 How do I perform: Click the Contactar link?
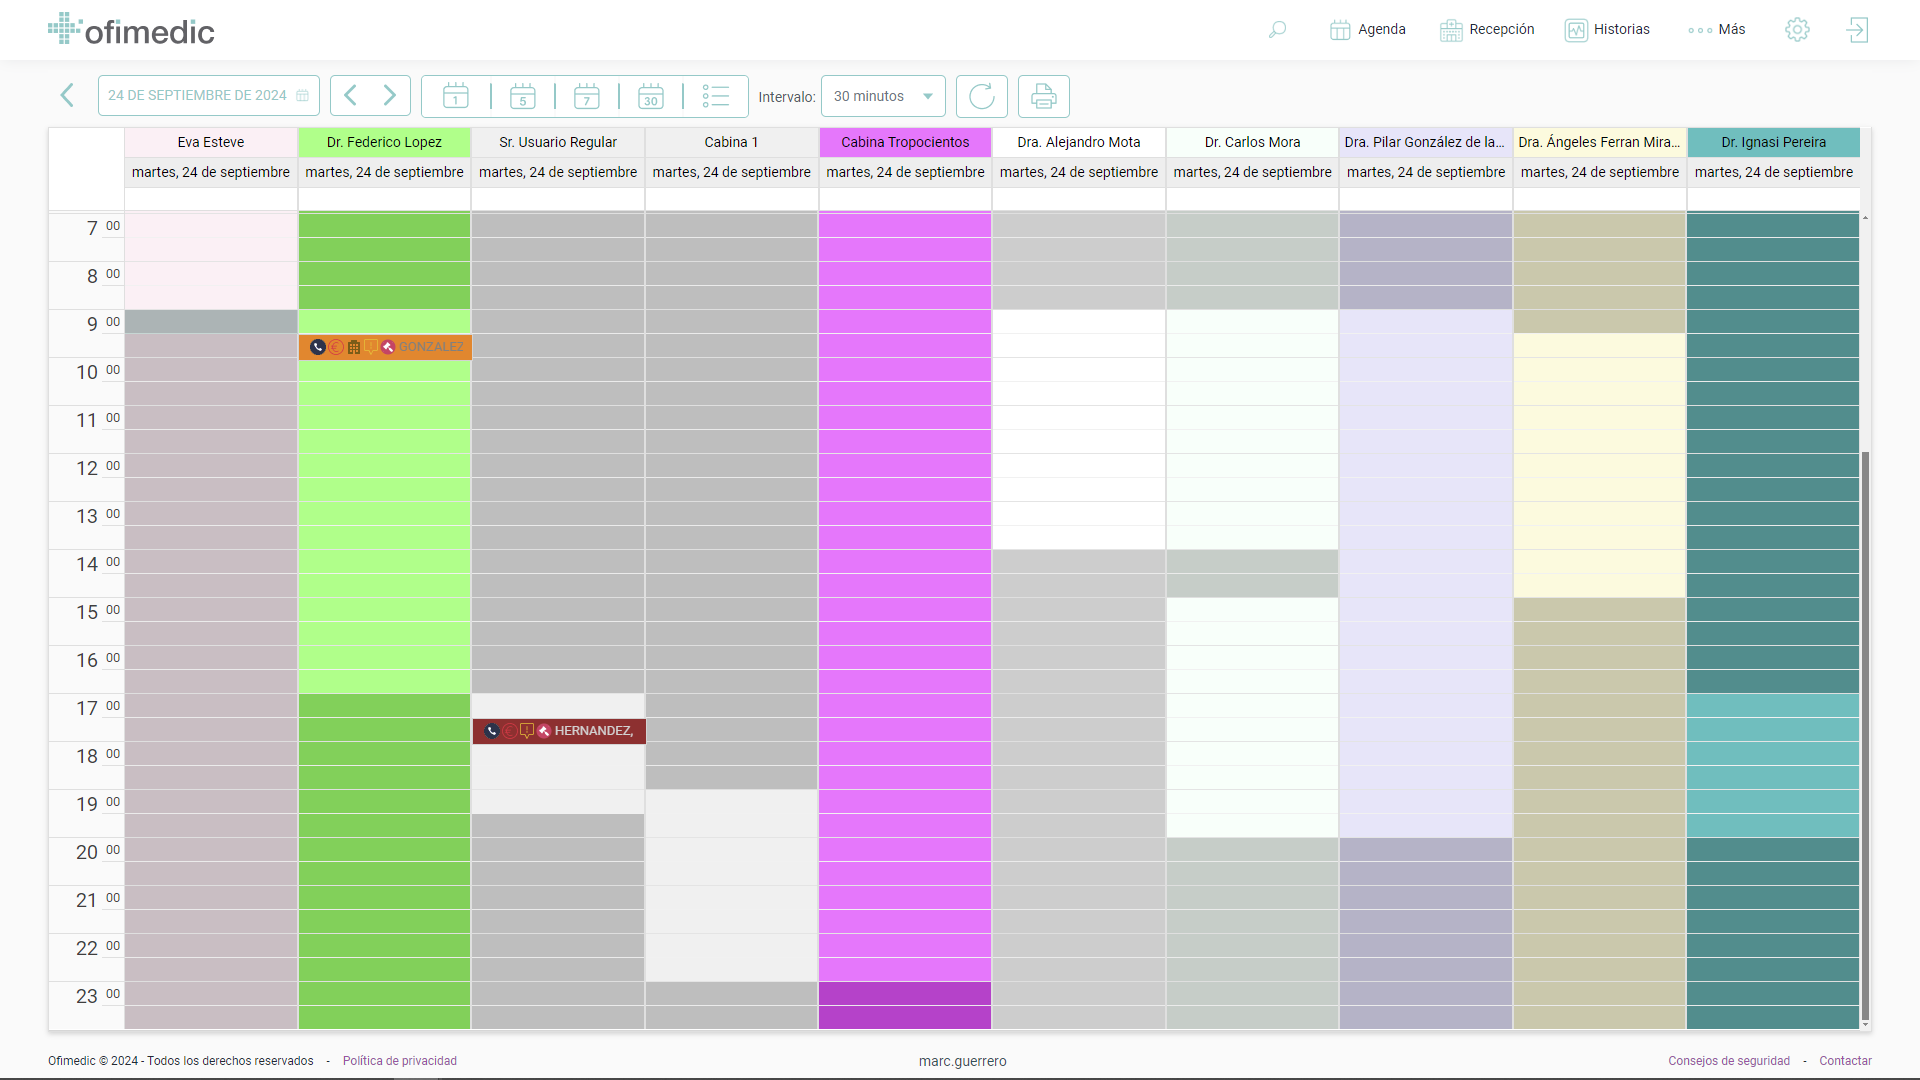pyautogui.click(x=1845, y=1061)
